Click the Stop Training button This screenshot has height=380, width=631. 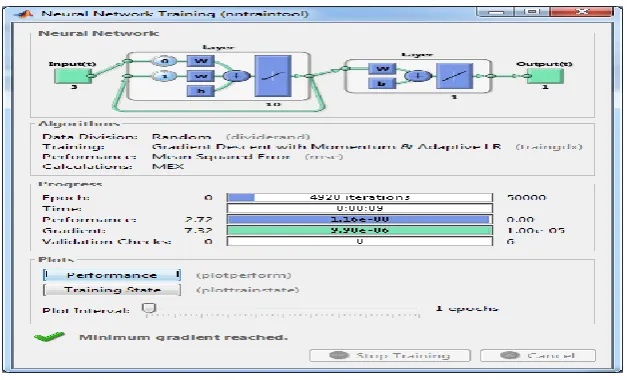pos(390,355)
